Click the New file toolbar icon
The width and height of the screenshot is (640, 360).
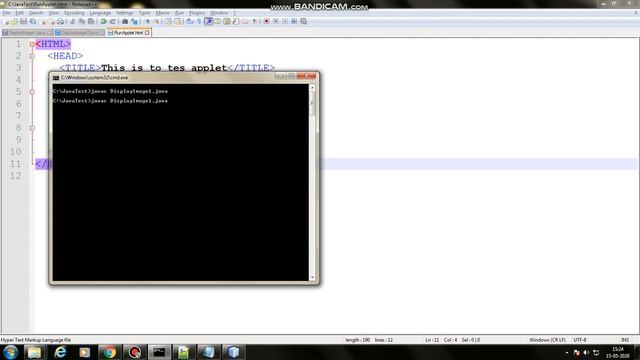(x=5, y=21)
